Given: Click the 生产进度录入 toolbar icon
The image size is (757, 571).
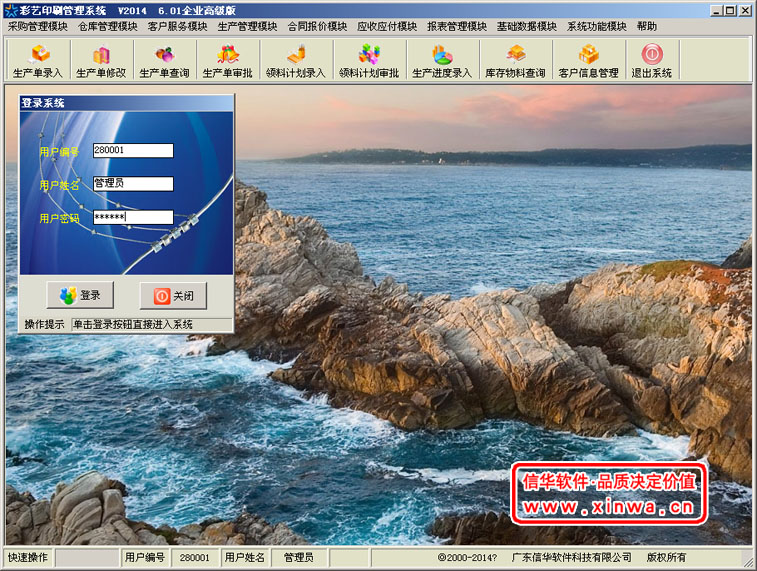Looking at the screenshot, I should (441, 61).
